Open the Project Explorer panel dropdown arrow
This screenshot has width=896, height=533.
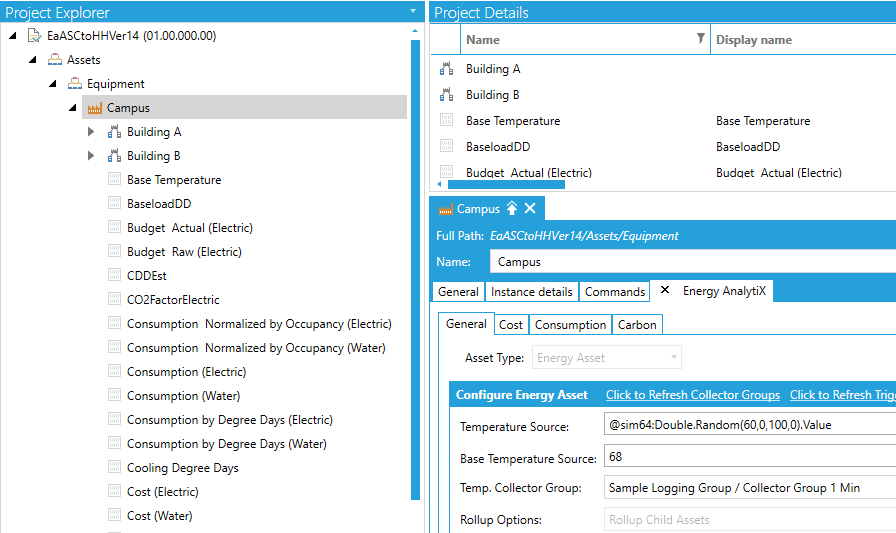point(413,12)
